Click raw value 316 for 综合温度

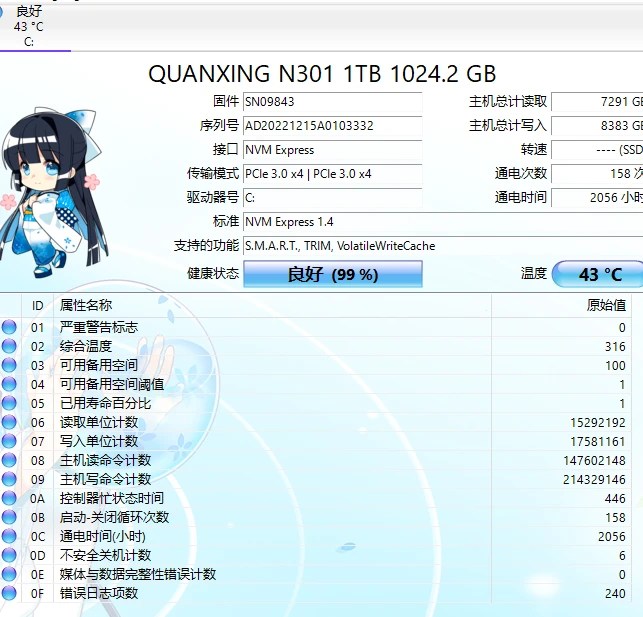615,347
